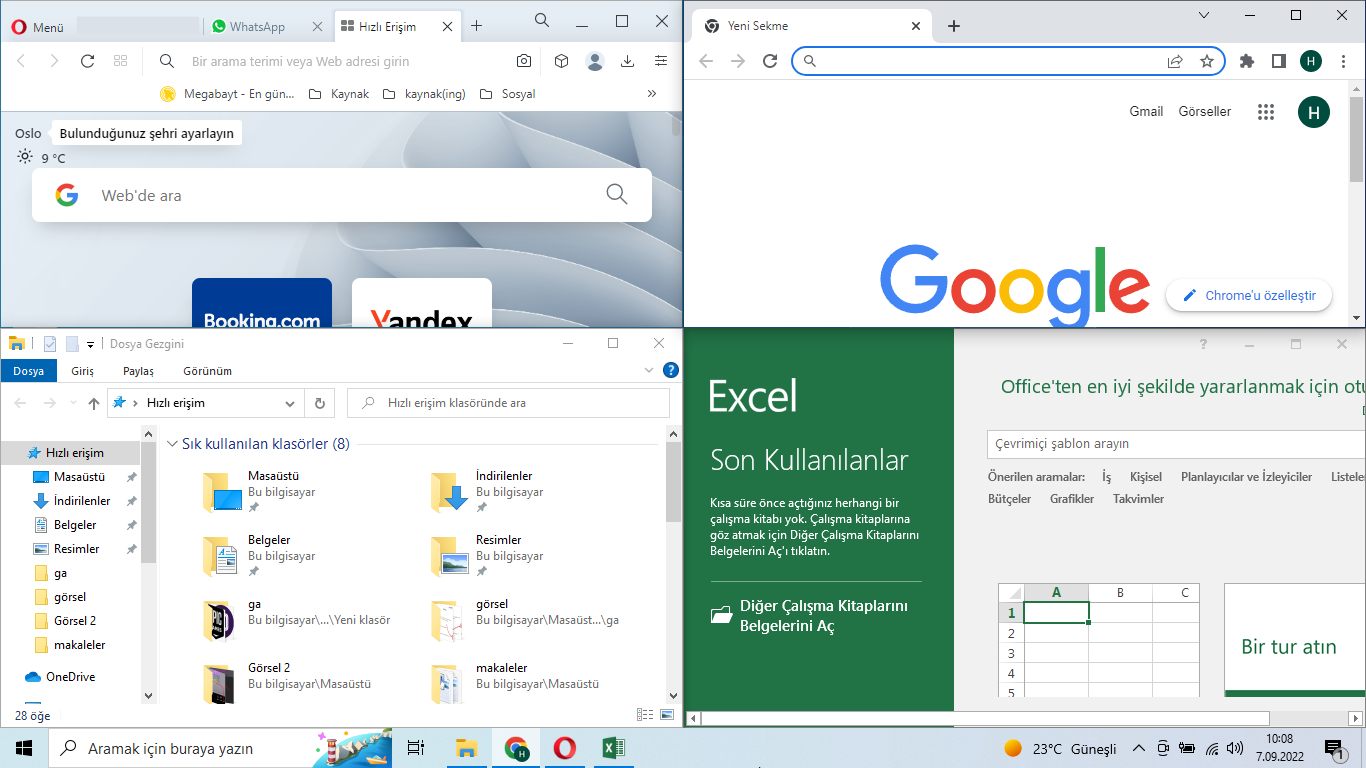
Task: Toggle Chrome's side panel button
Action: (1278, 61)
